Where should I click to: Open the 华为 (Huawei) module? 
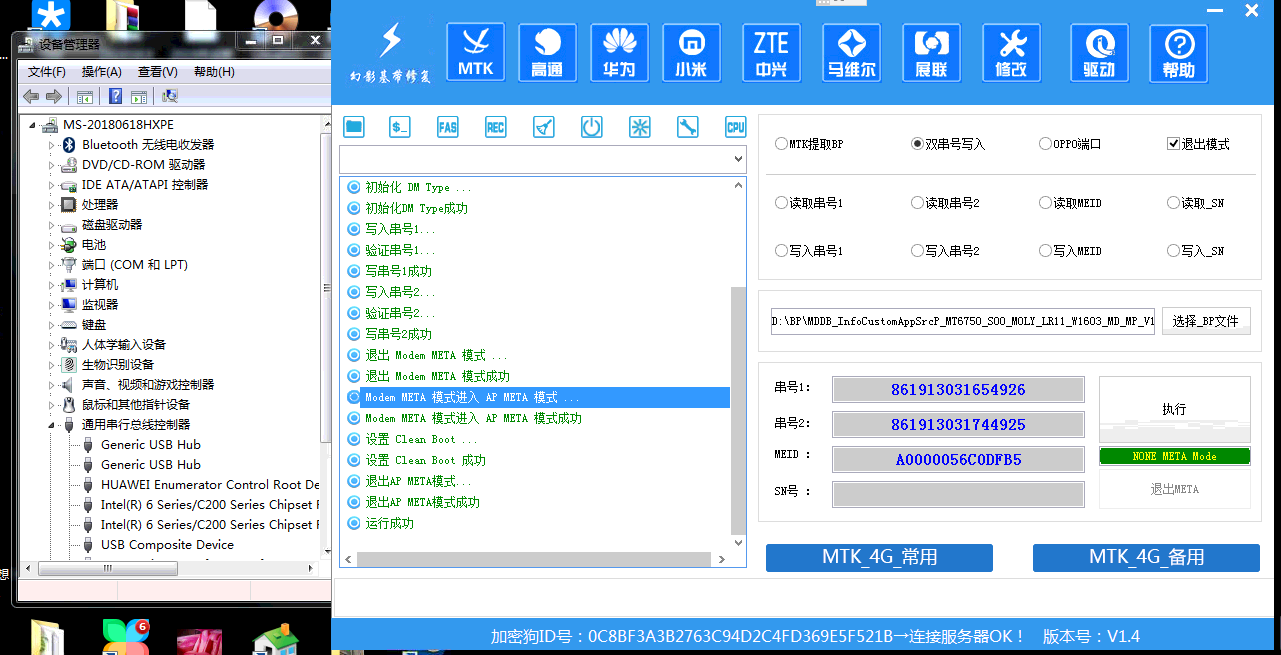(619, 52)
